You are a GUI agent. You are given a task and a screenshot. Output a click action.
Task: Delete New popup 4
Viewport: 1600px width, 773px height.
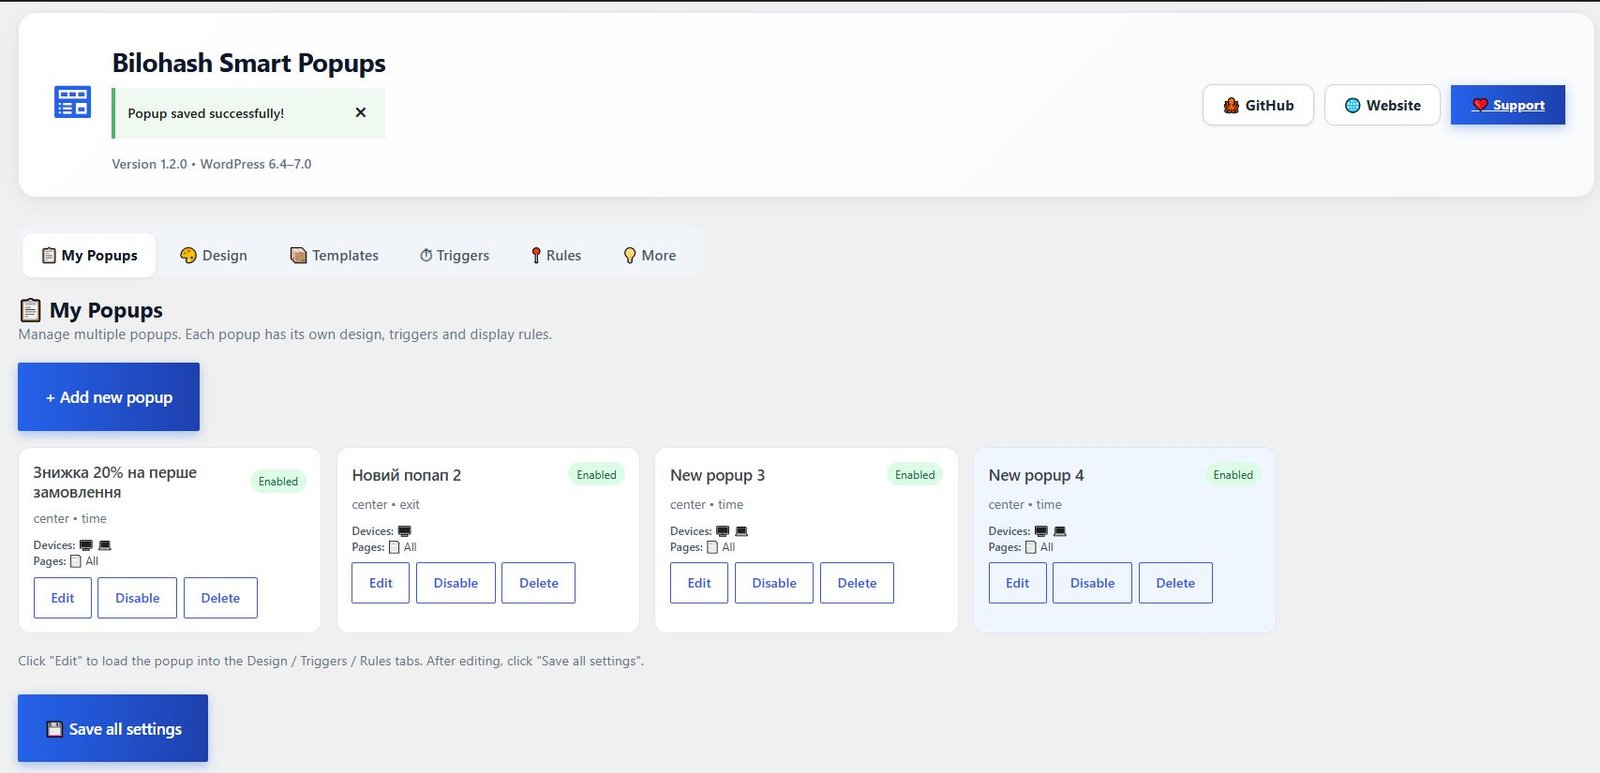click(1175, 583)
